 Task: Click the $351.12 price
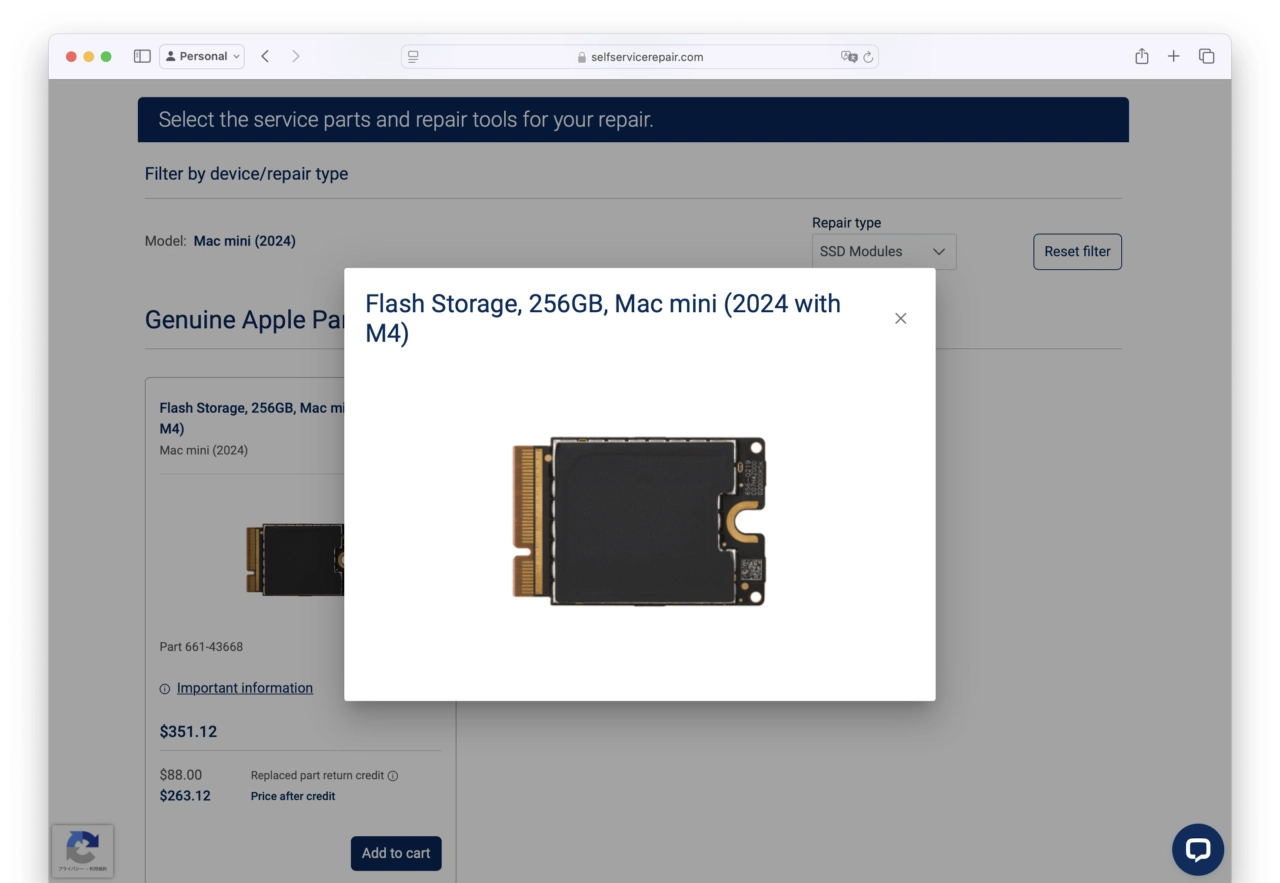coord(188,732)
